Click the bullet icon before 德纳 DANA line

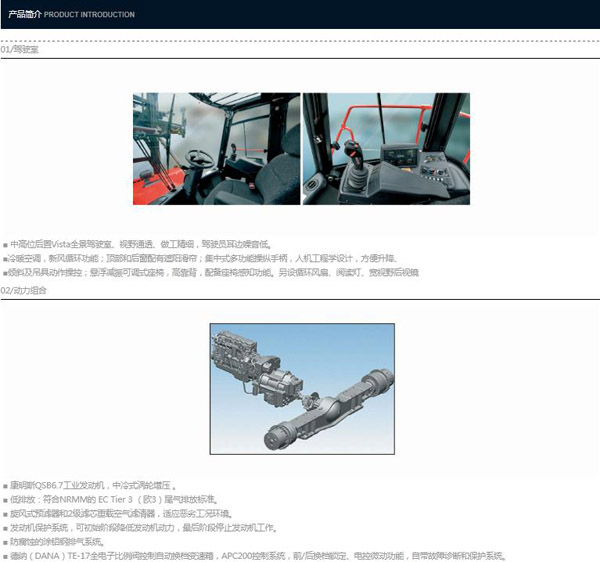[x=5, y=556]
